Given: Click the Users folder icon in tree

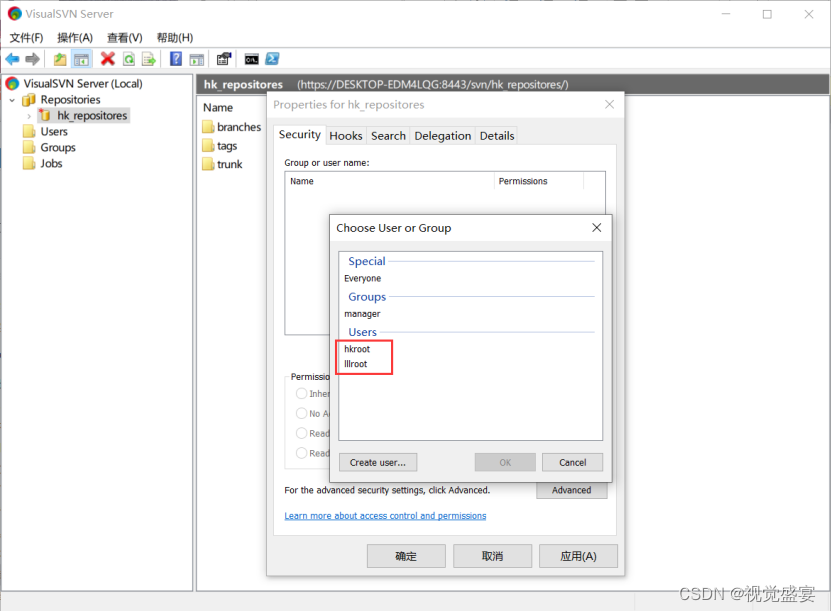Looking at the screenshot, I should (x=29, y=131).
